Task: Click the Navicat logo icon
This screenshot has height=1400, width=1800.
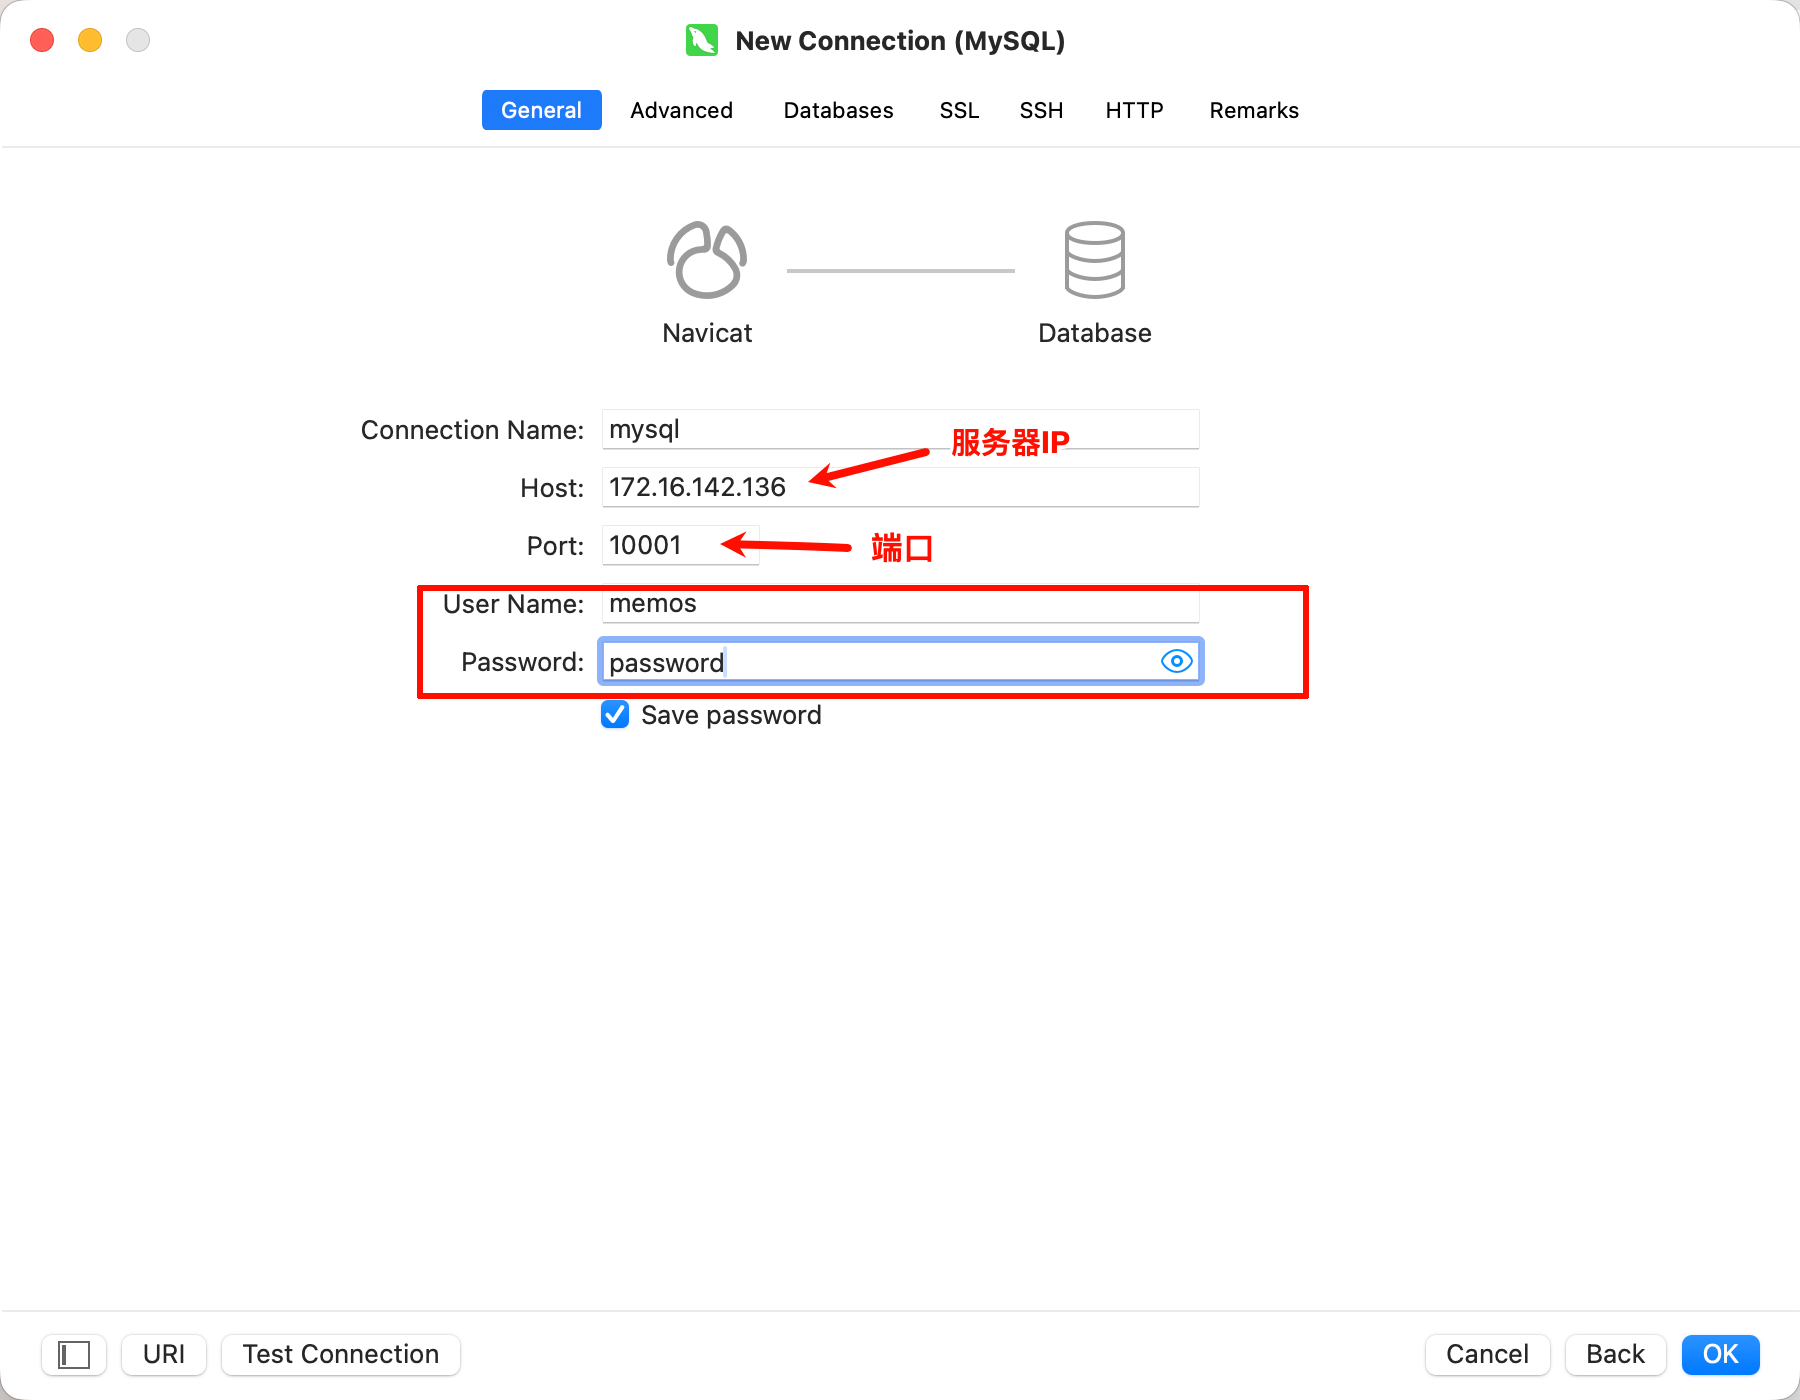Action: 707,261
